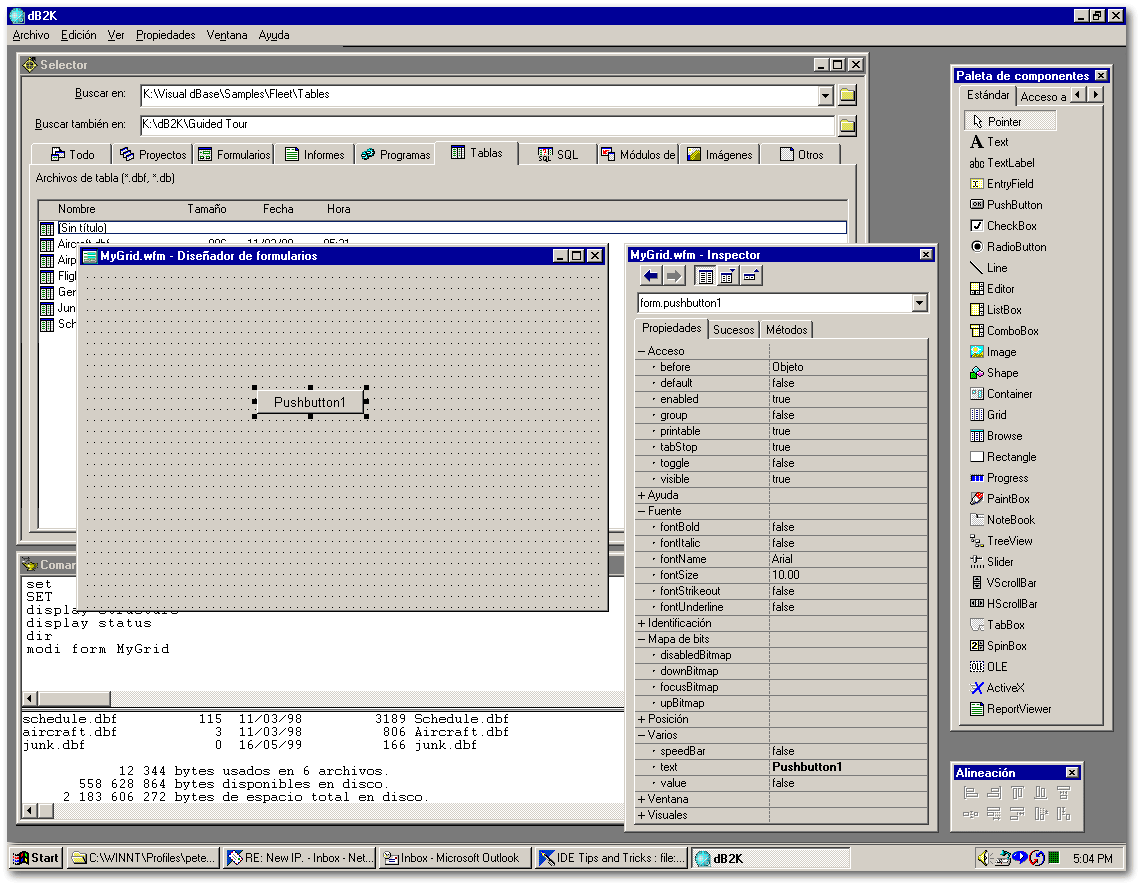
Task: Edit the text property value Pushbutton1
Action: point(848,767)
